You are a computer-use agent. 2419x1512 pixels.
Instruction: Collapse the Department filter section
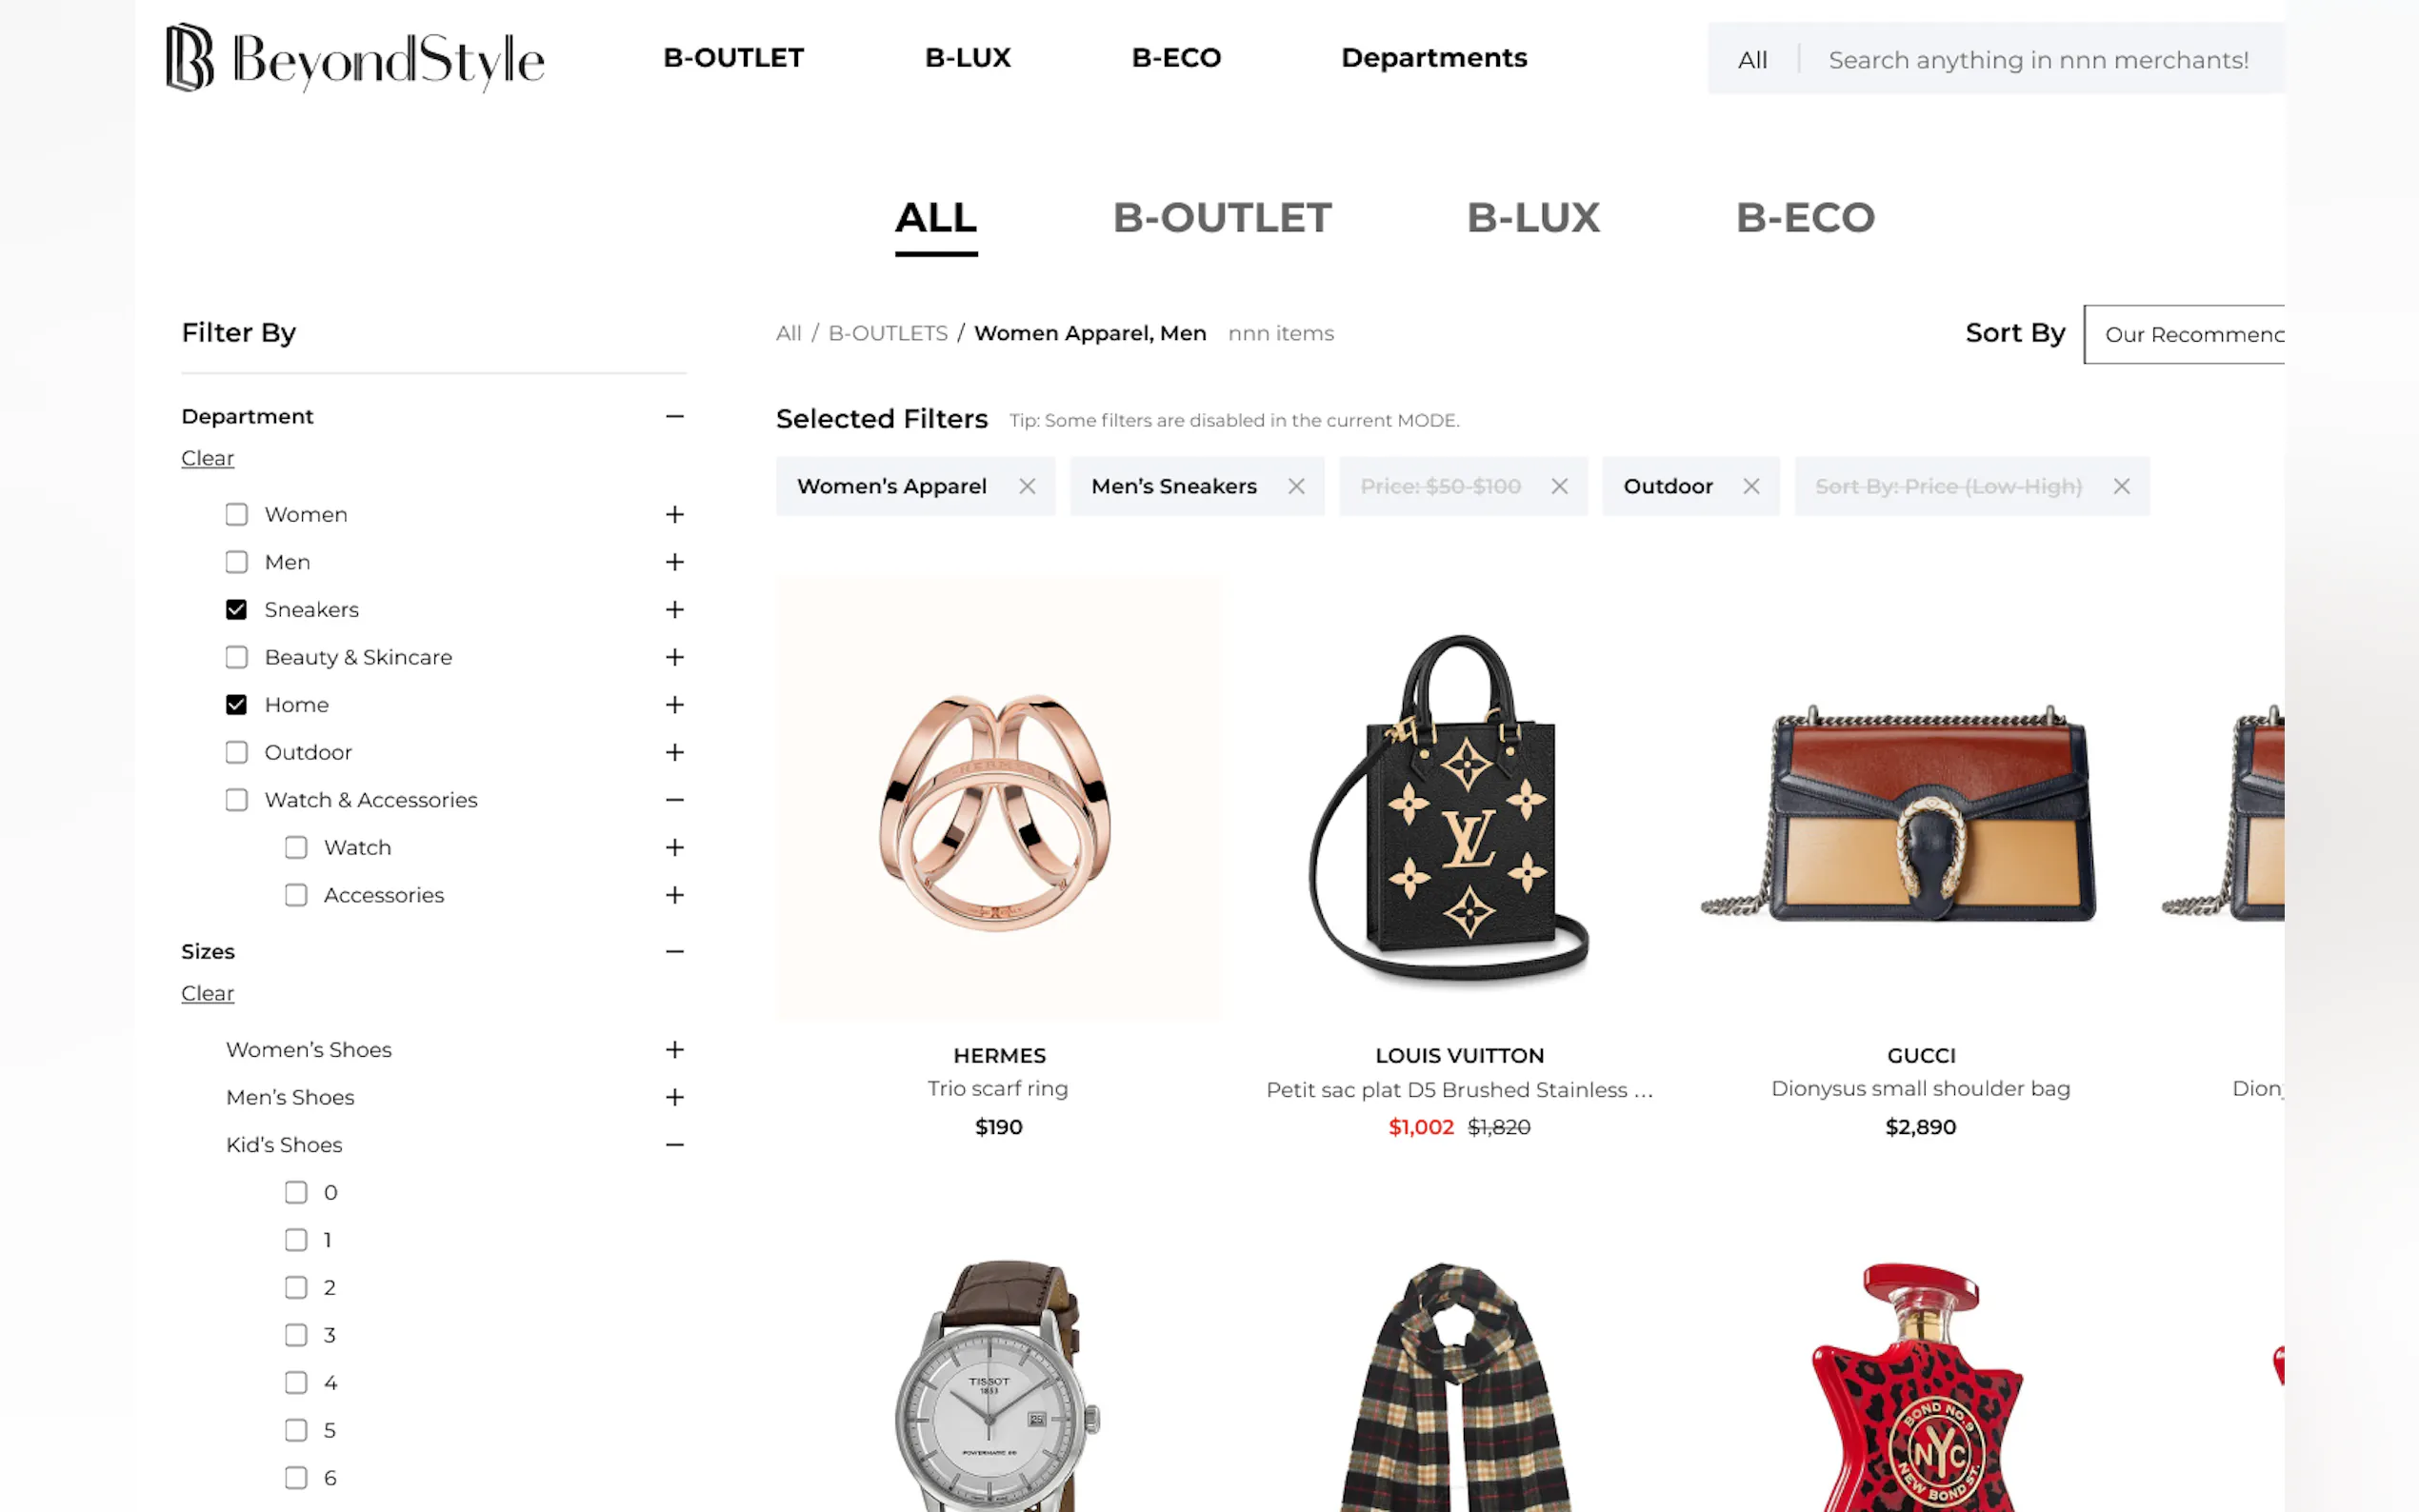pos(675,417)
